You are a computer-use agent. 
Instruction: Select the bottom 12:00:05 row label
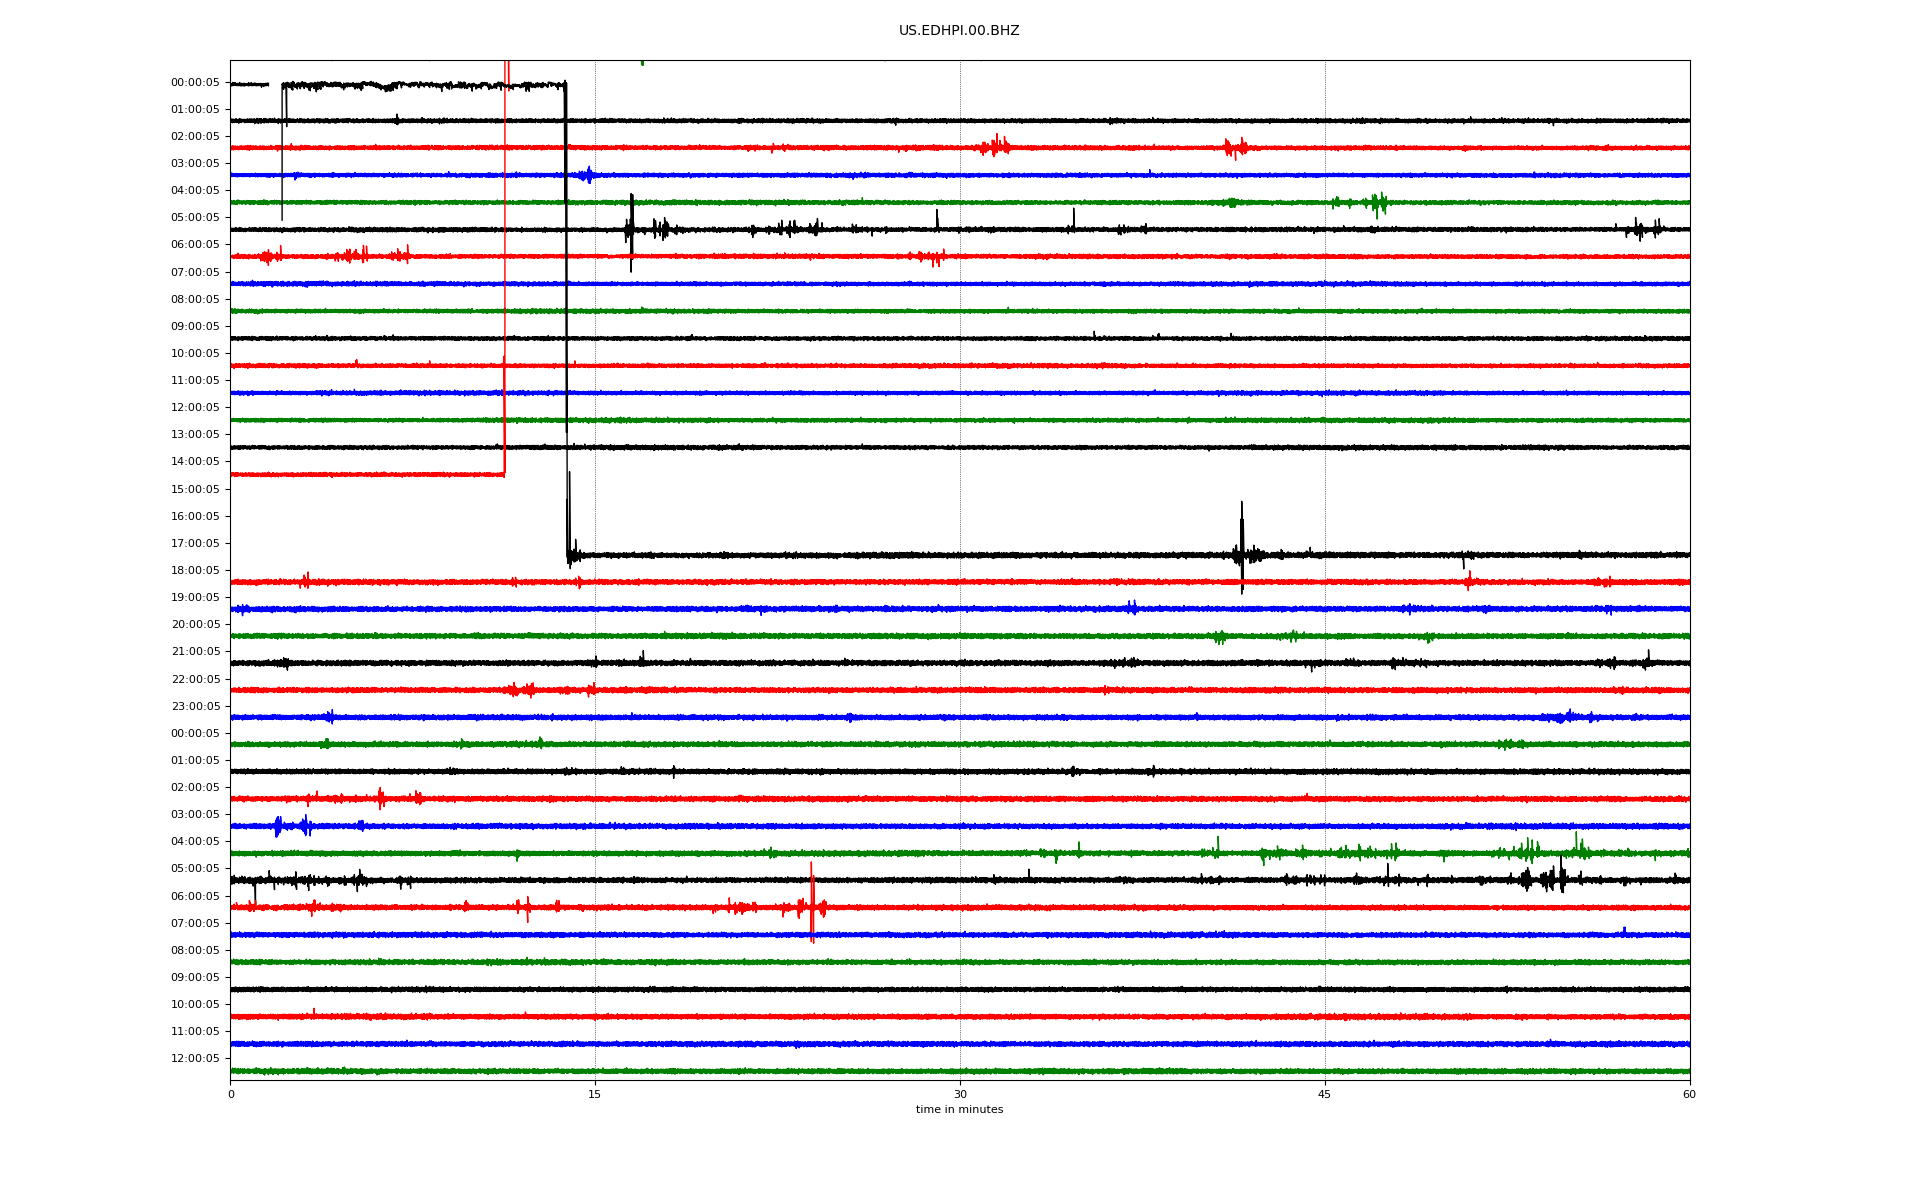click(195, 1059)
